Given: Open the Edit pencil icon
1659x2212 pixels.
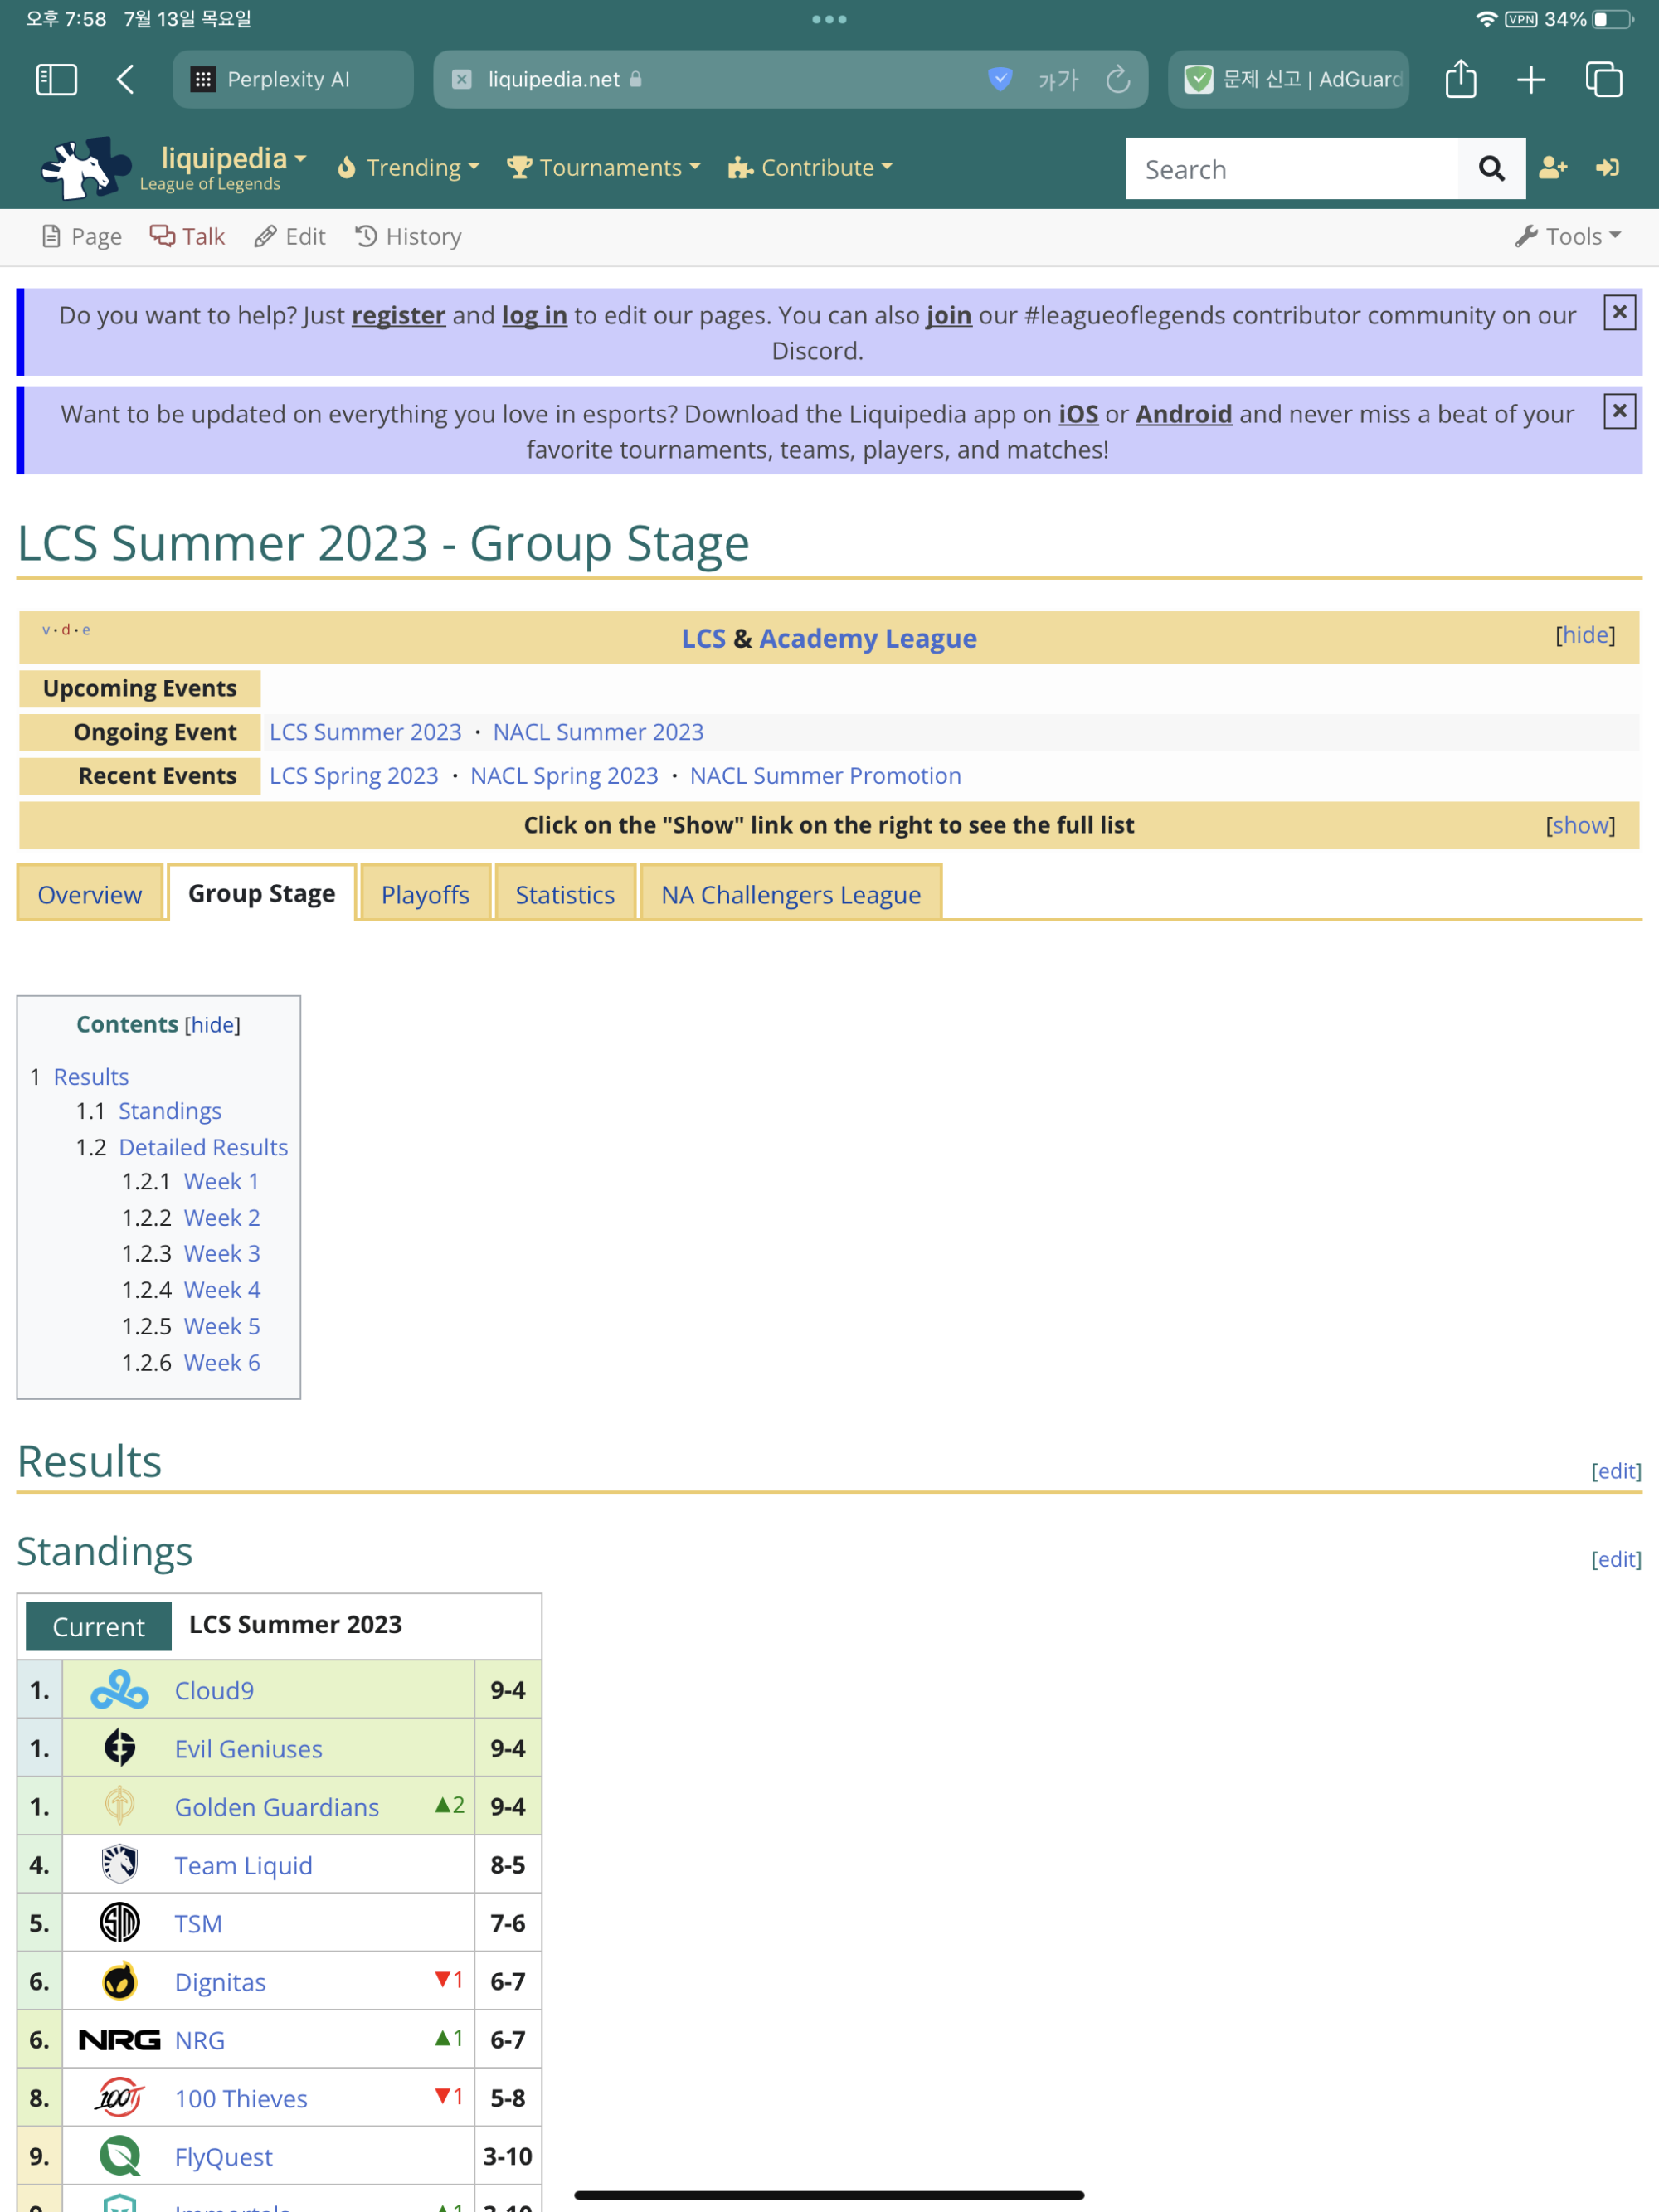Looking at the screenshot, I should coord(265,236).
